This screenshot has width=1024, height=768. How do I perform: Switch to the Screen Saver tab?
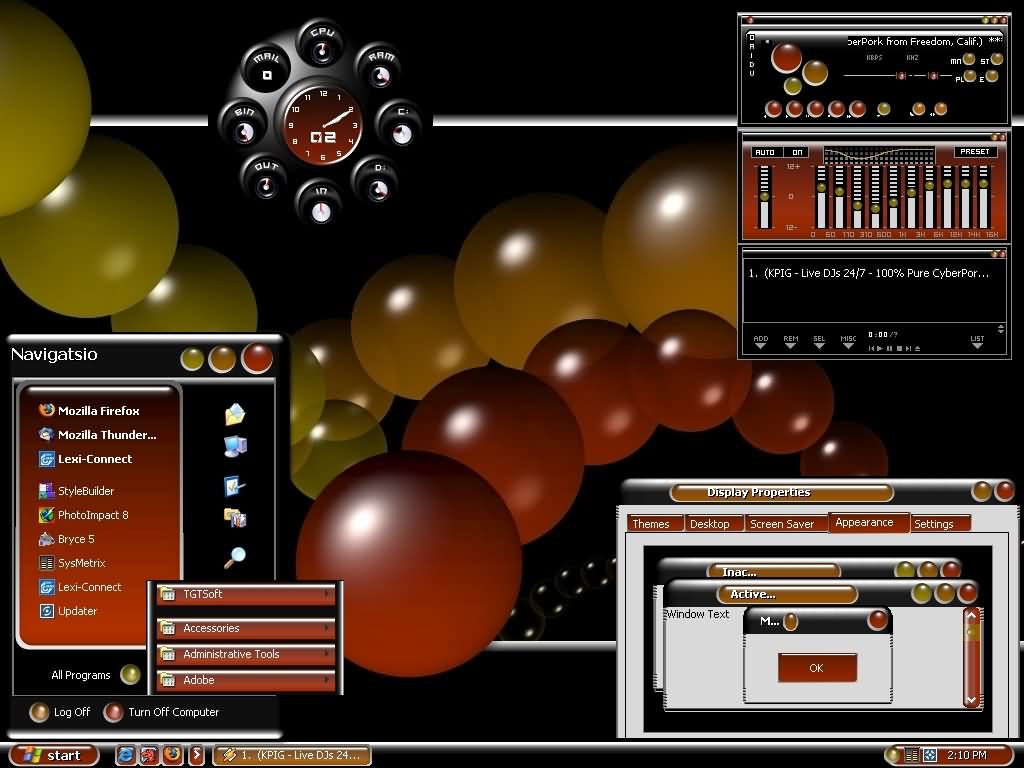pos(786,524)
